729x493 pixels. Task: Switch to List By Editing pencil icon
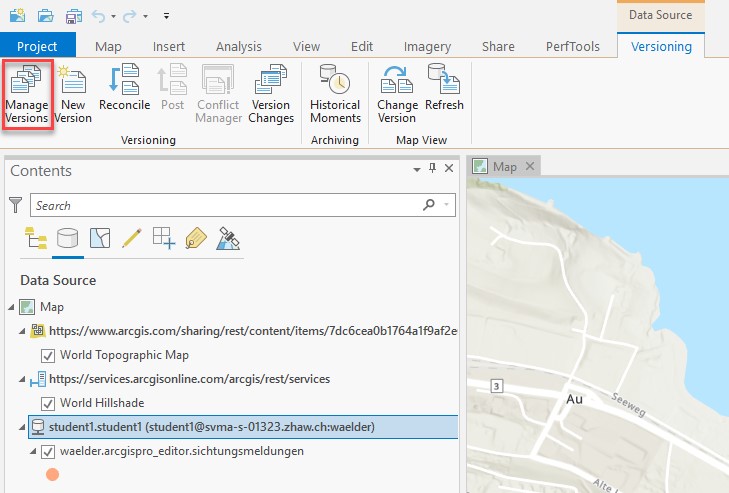131,238
